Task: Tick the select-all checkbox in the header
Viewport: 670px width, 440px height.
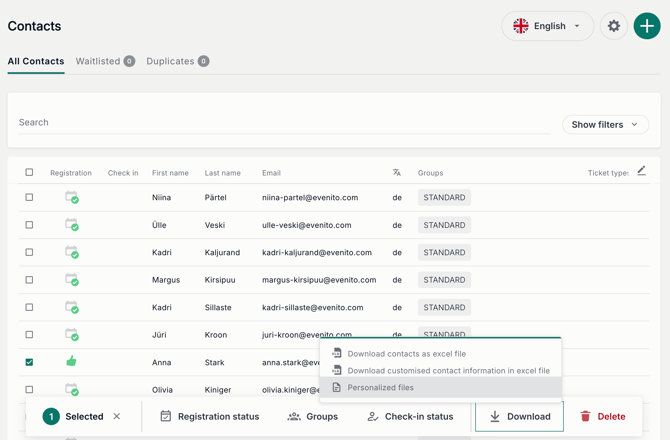Action: point(29,172)
